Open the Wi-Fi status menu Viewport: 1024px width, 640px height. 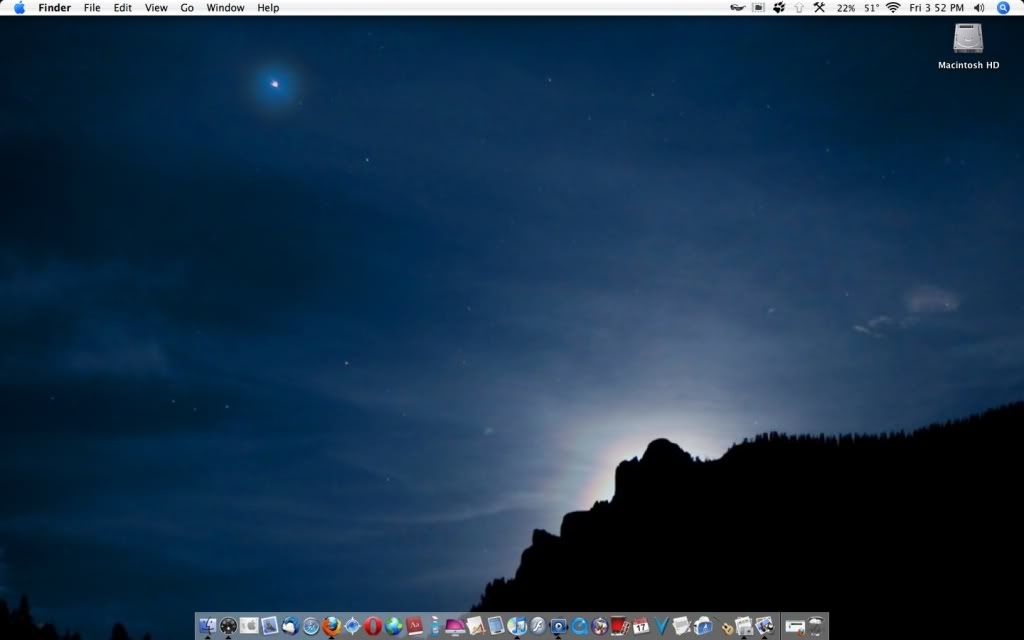point(893,8)
